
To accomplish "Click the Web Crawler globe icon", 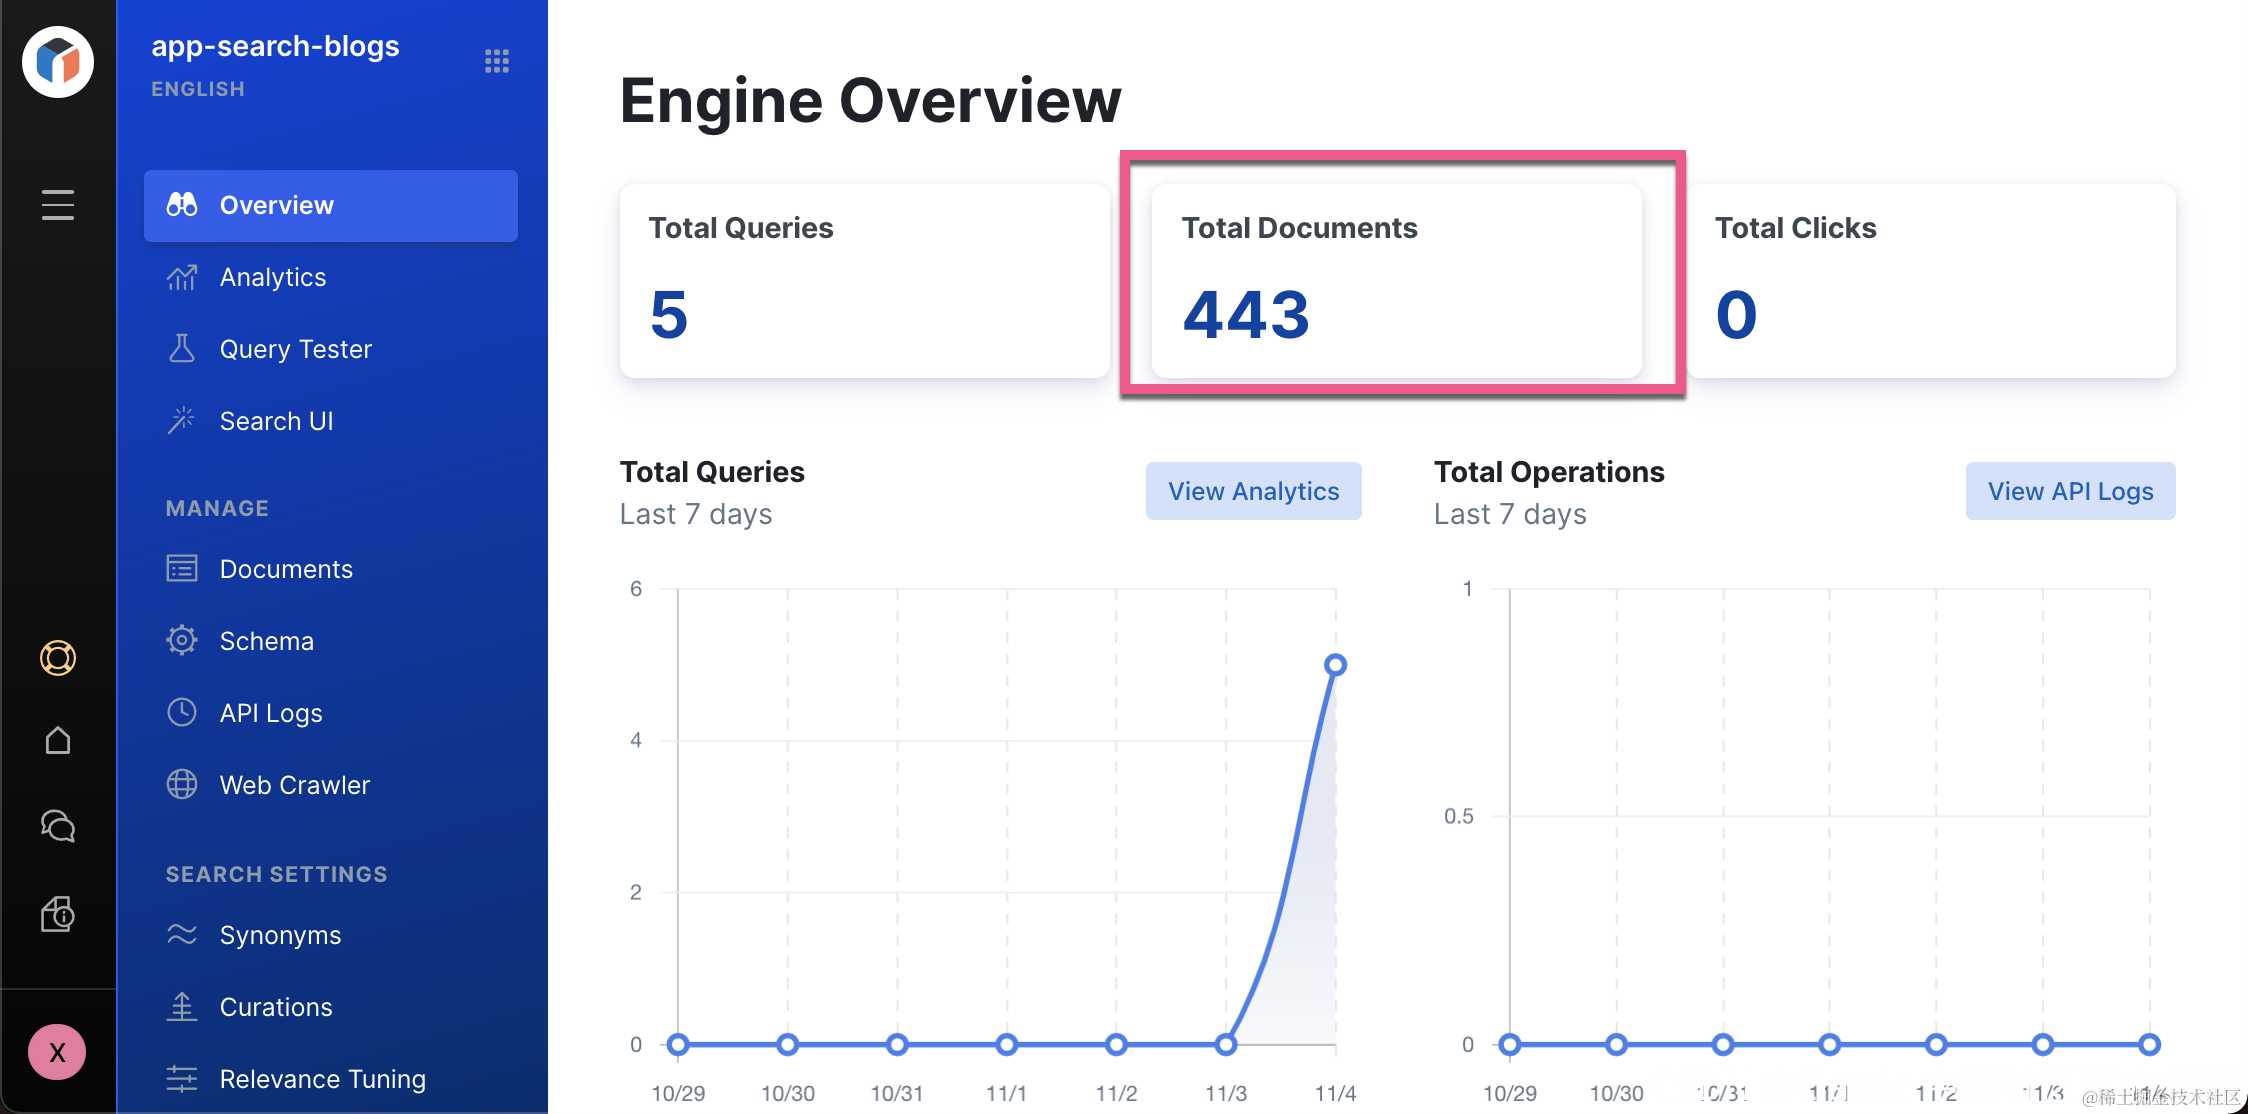I will [182, 785].
